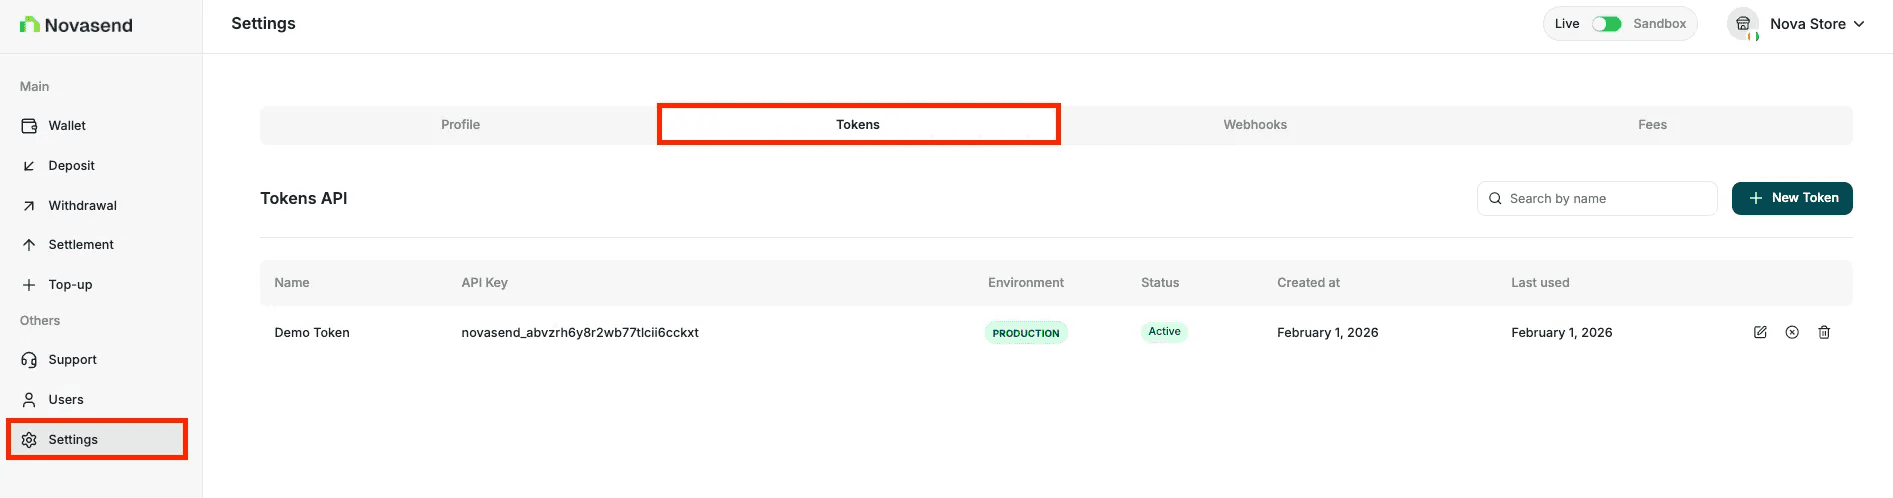The width and height of the screenshot is (1893, 498).
Task: Click the Nova Store avatar
Action: click(x=1743, y=24)
